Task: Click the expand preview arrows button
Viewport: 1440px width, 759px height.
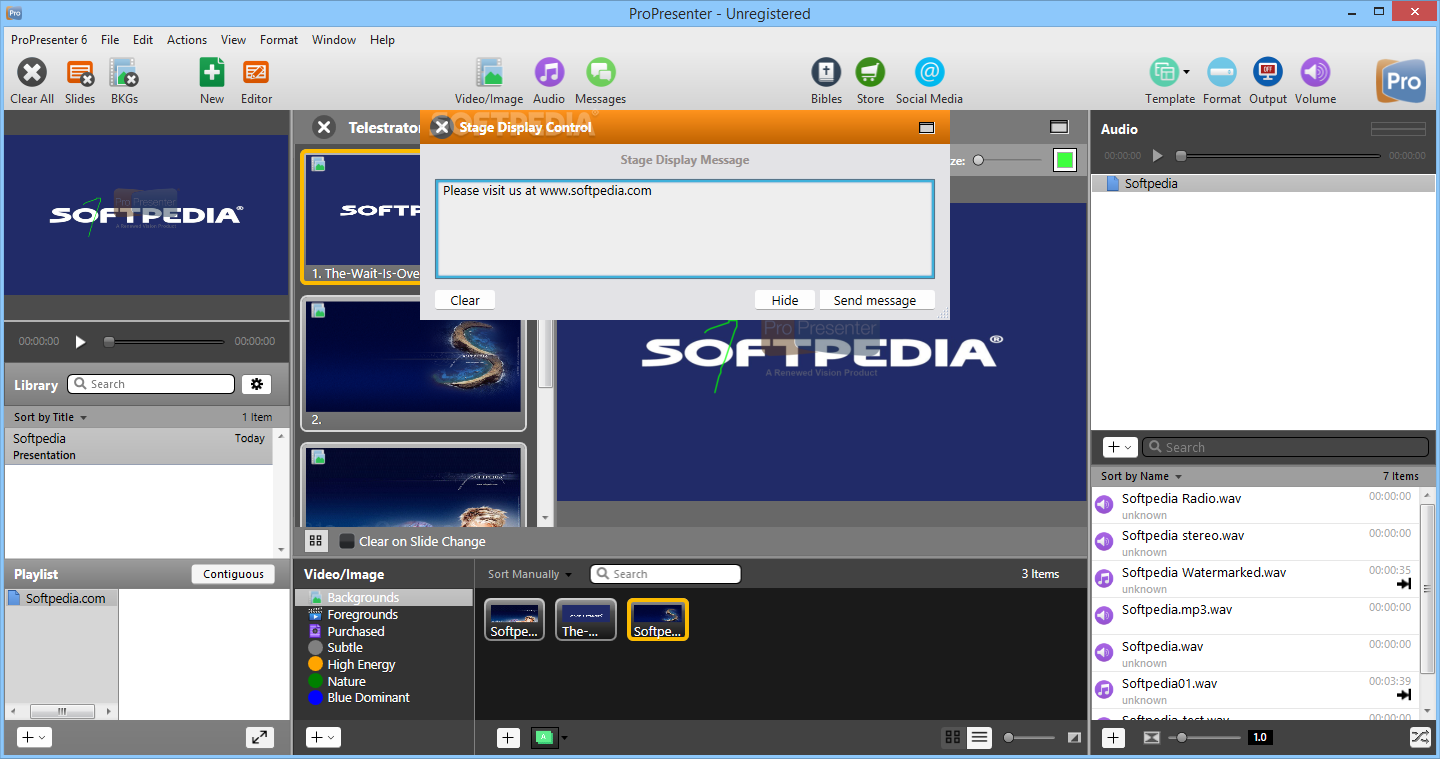Action: coord(260,737)
